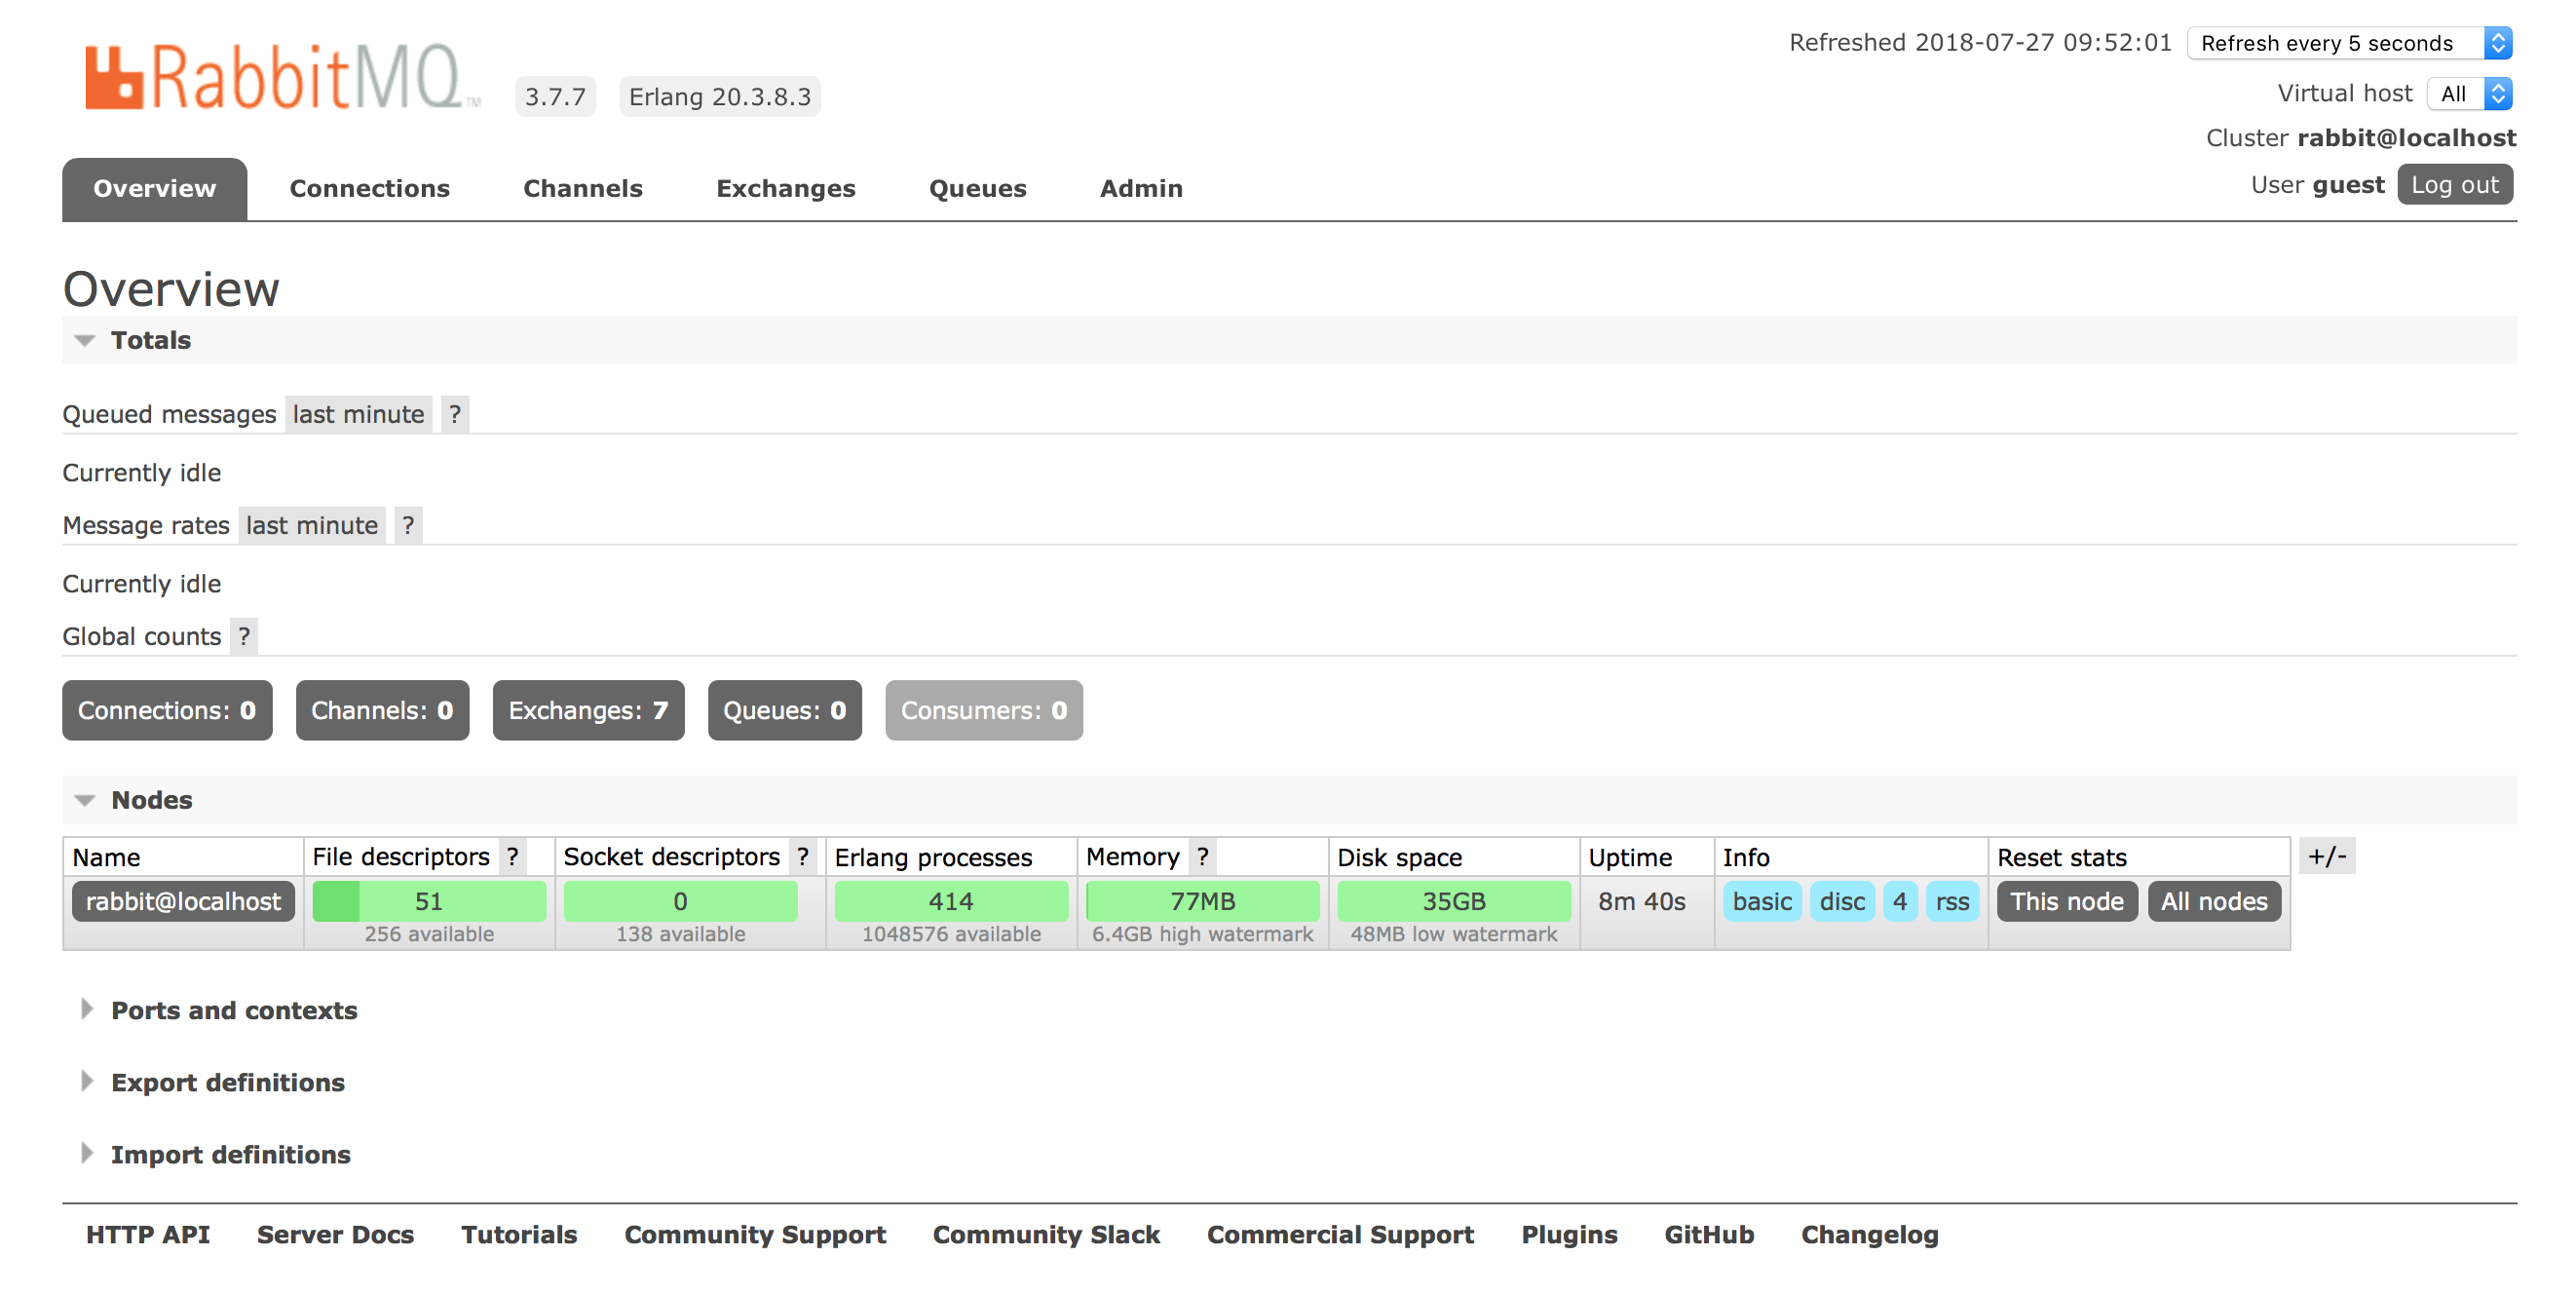Click the RabbitMQ logo
Image resolution: width=2576 pixels, height=1294 pixels.
pyautogui.click(x=282, y=77)
